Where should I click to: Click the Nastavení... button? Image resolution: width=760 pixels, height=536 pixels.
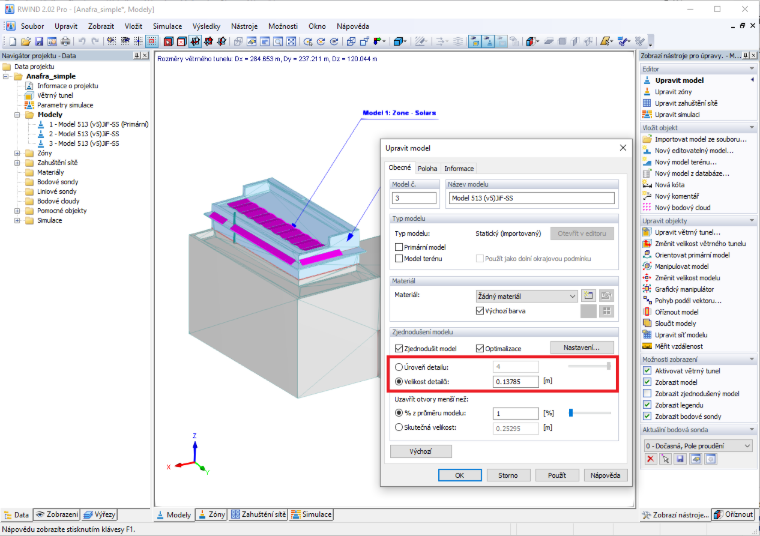click(582, 347)
